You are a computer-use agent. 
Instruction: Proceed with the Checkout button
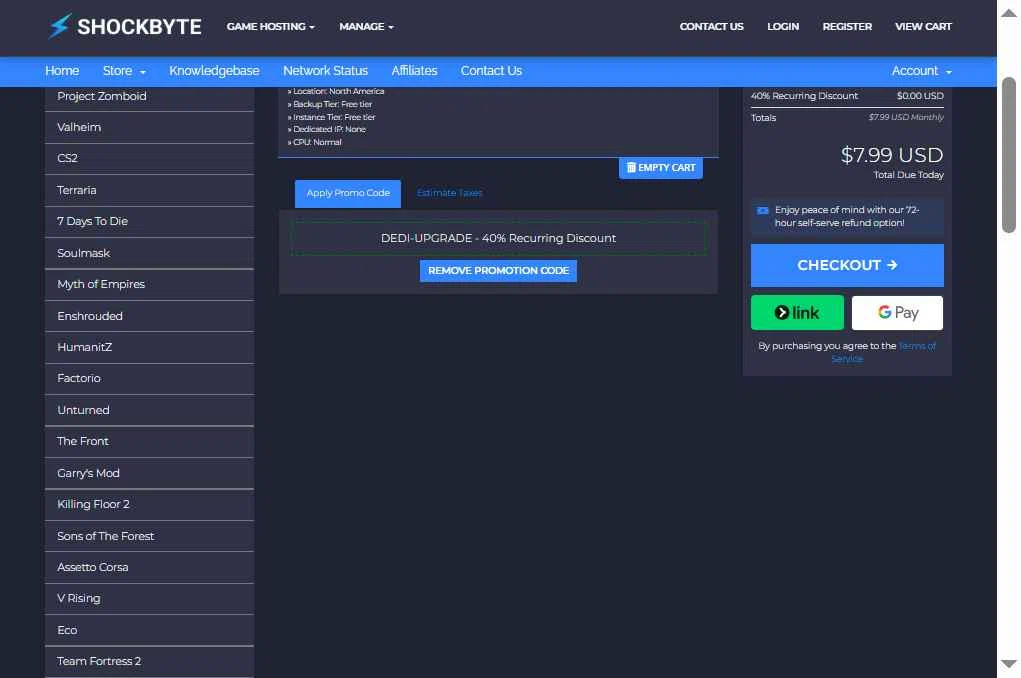point(846,266)
